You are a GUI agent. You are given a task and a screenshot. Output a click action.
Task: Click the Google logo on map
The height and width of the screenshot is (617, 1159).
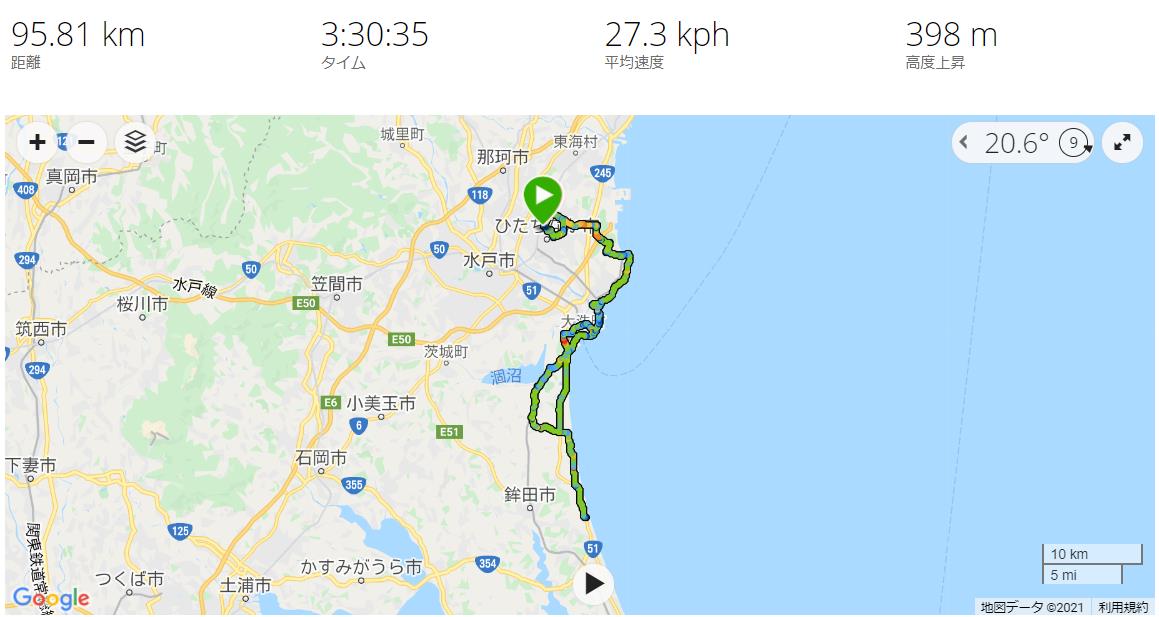(51, 598)
